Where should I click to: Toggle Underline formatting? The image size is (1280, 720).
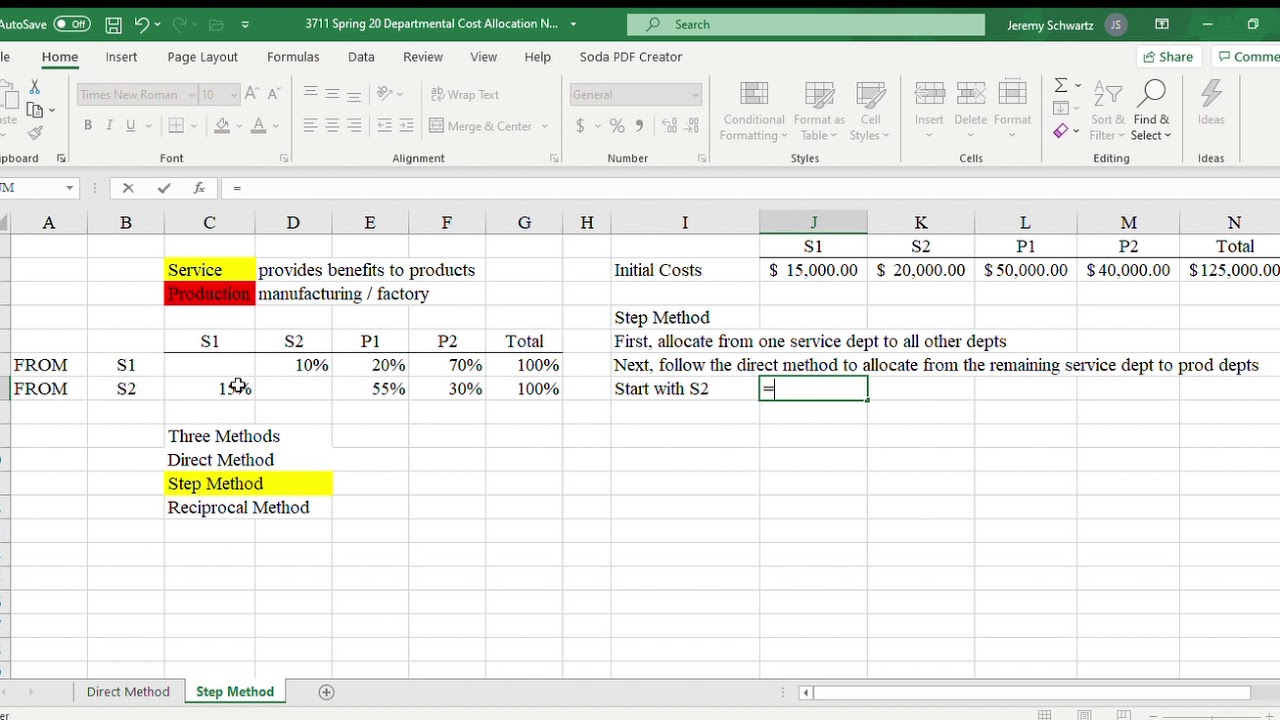(130, 126)
